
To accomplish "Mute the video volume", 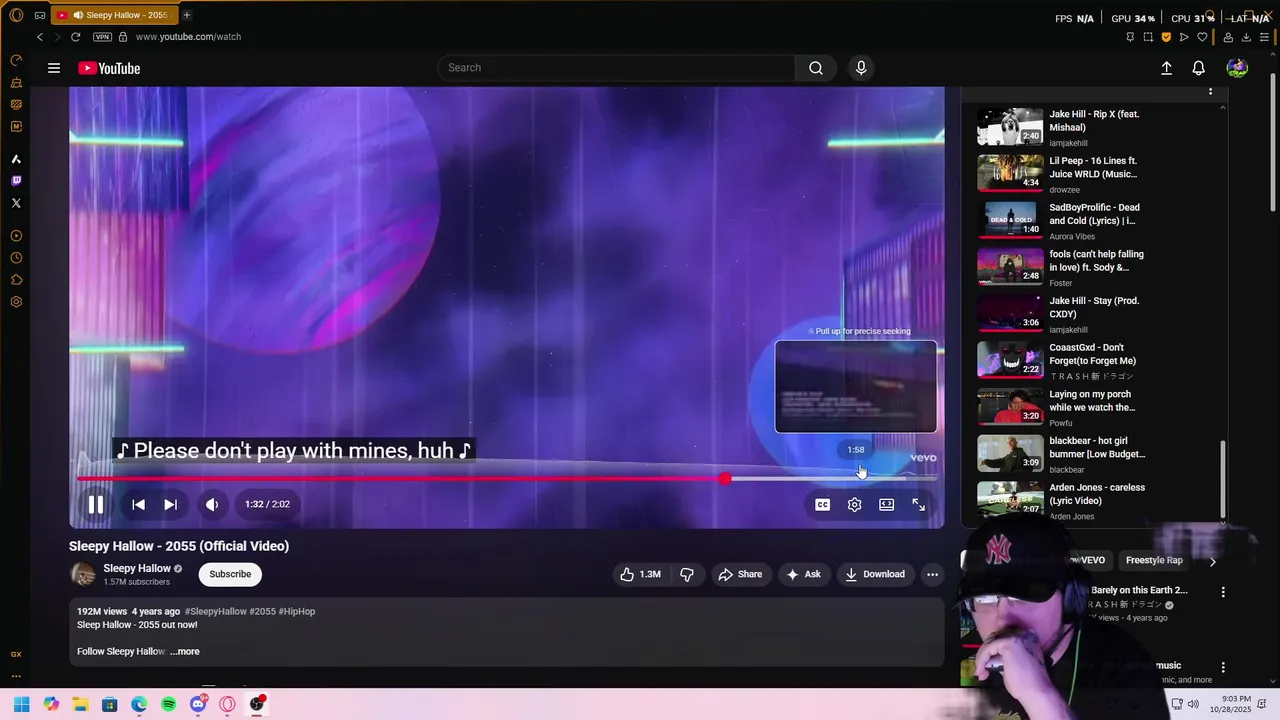I will (x=212, y=505).
